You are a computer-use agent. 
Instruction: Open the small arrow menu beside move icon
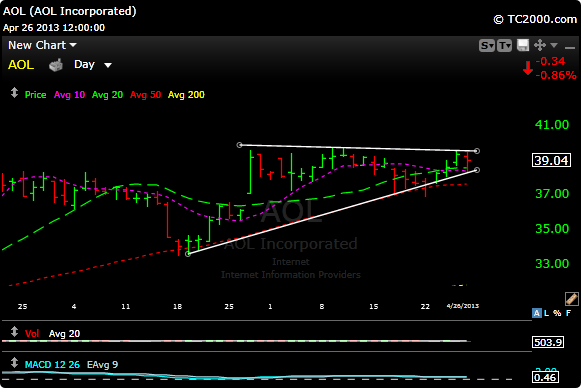click(554, 46)
